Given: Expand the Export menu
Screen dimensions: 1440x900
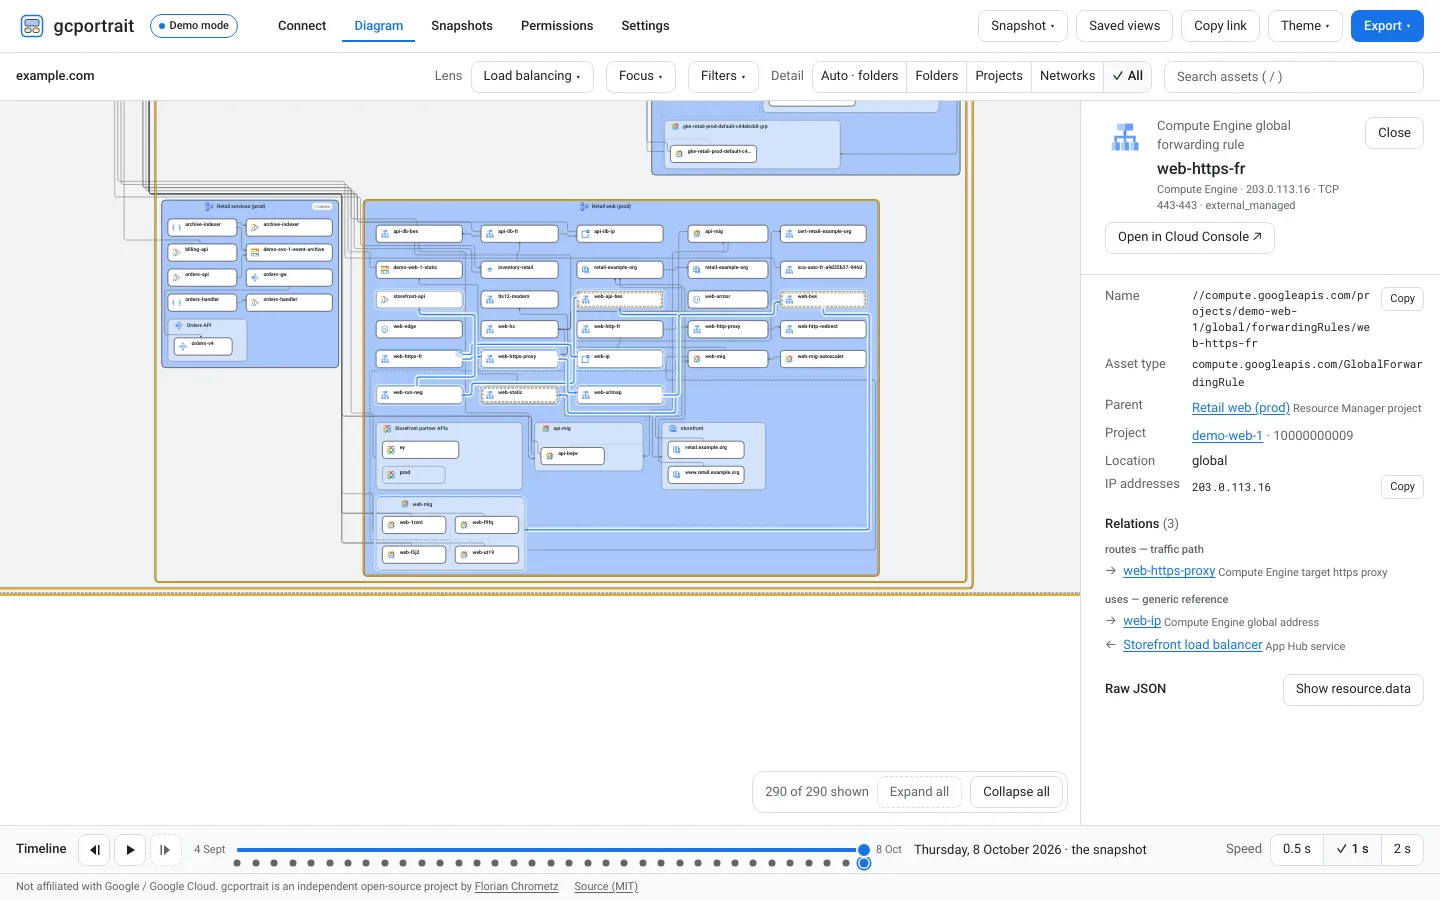Looking at the screenshot, I should point(1387,26).
